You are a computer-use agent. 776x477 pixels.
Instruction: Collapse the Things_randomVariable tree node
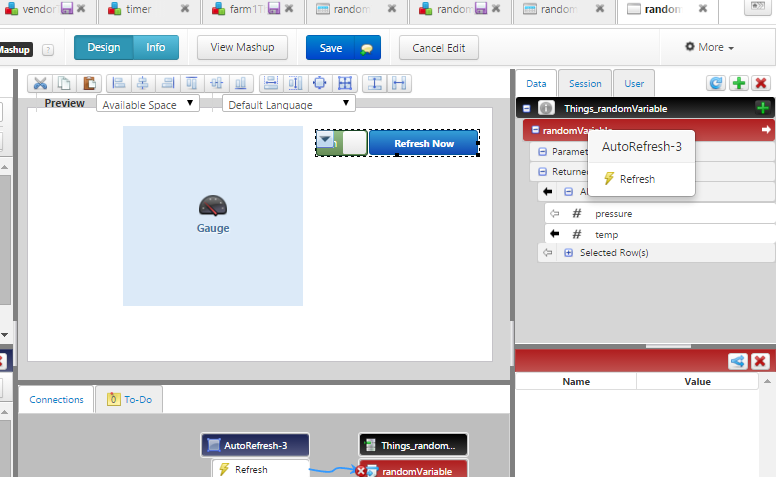click(527, 108)
